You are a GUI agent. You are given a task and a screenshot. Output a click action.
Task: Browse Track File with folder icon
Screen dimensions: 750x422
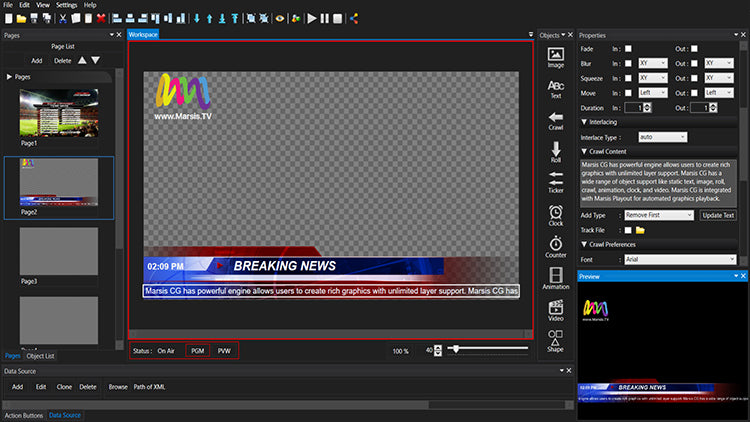639,230
